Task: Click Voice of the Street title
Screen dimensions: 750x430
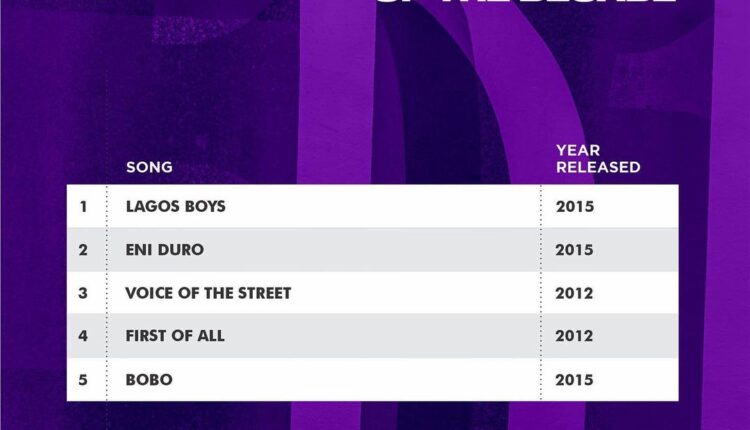Action: point(208,293)
